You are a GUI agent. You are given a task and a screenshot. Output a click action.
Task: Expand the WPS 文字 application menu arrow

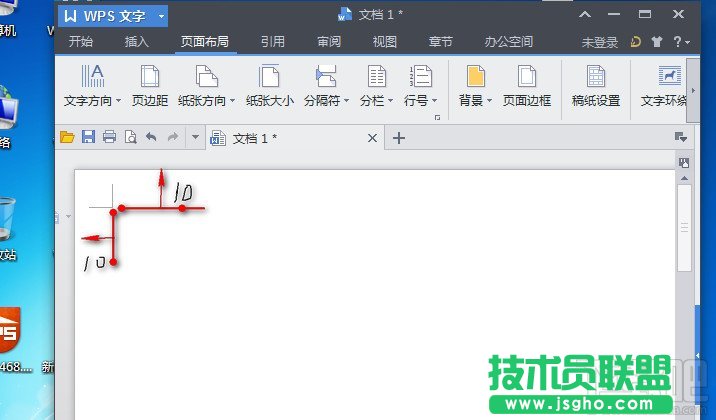click(x=161, y=16)
